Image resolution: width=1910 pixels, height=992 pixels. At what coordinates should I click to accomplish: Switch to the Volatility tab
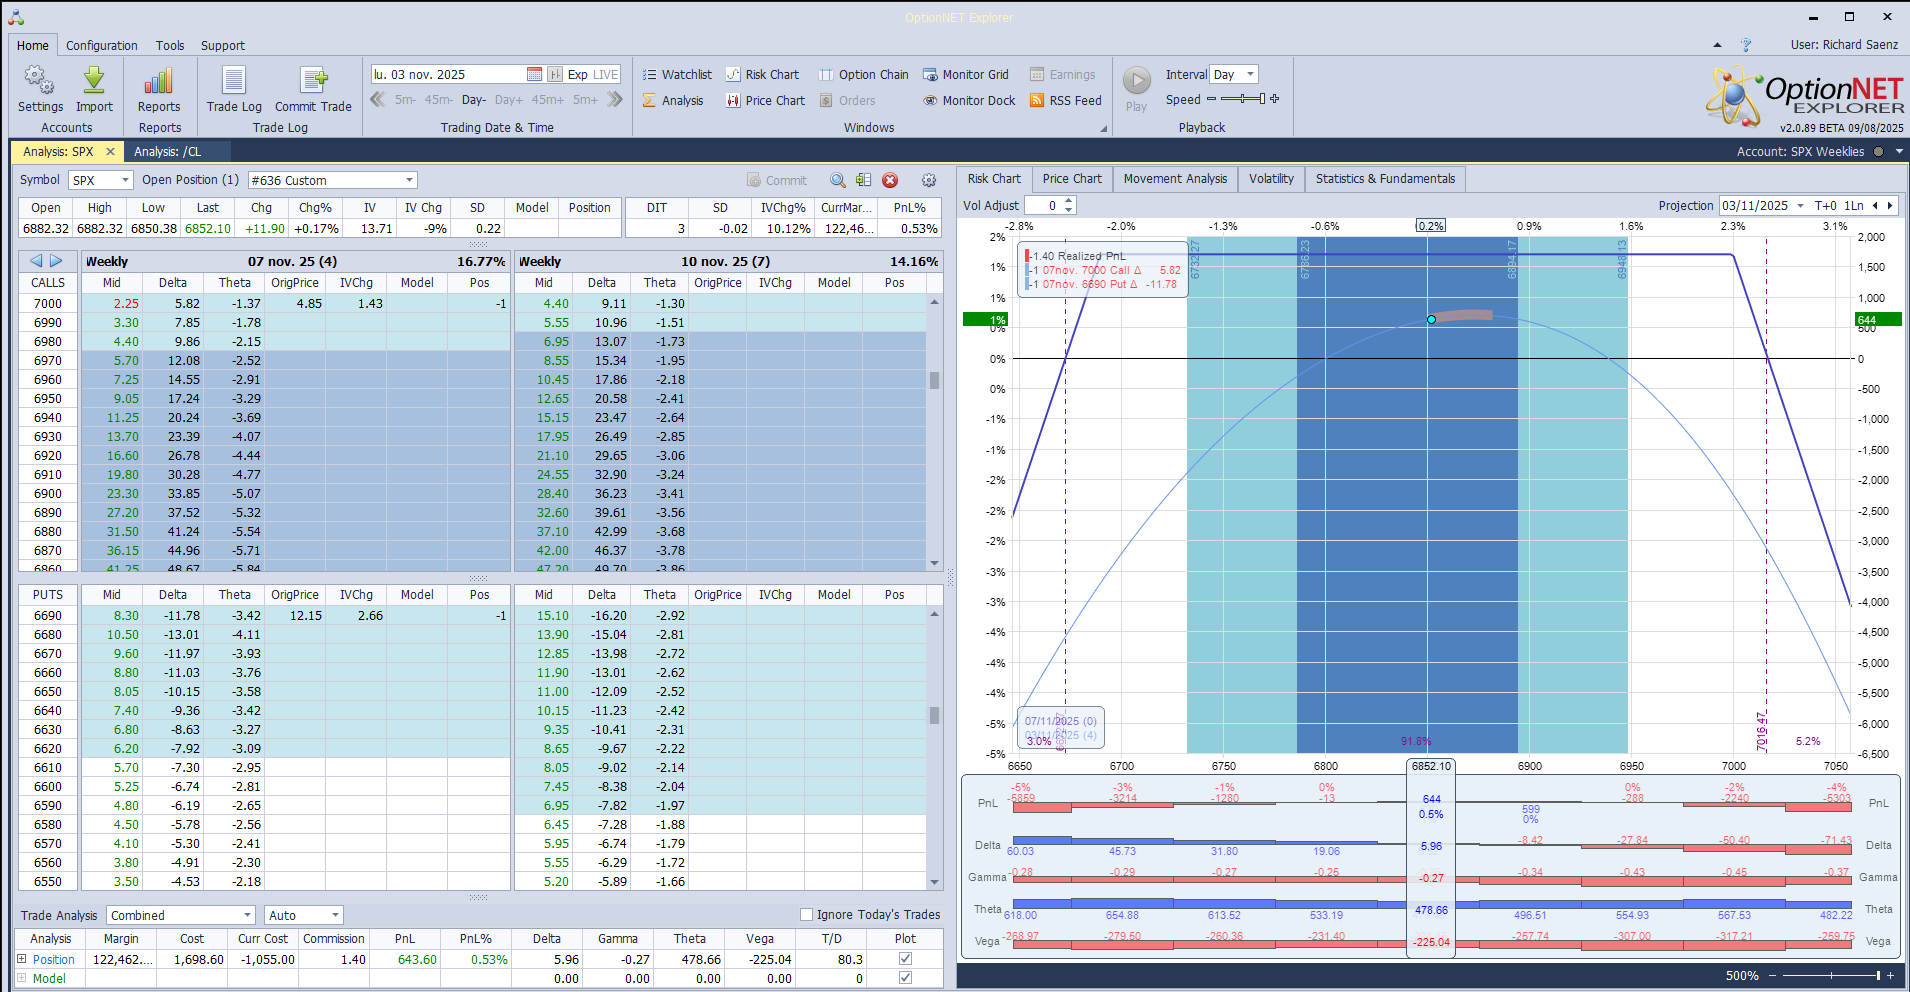(x=1271, y=179)
